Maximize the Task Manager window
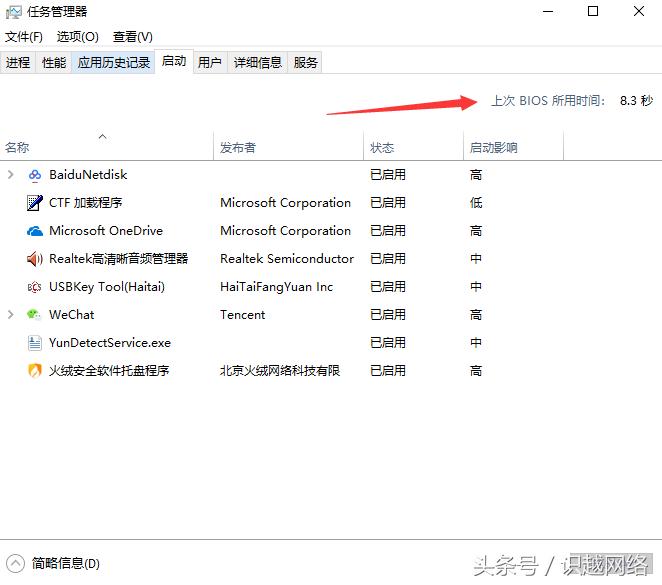Image resolution: width=662 pixels, height=585 pixels. coord(593,11)
